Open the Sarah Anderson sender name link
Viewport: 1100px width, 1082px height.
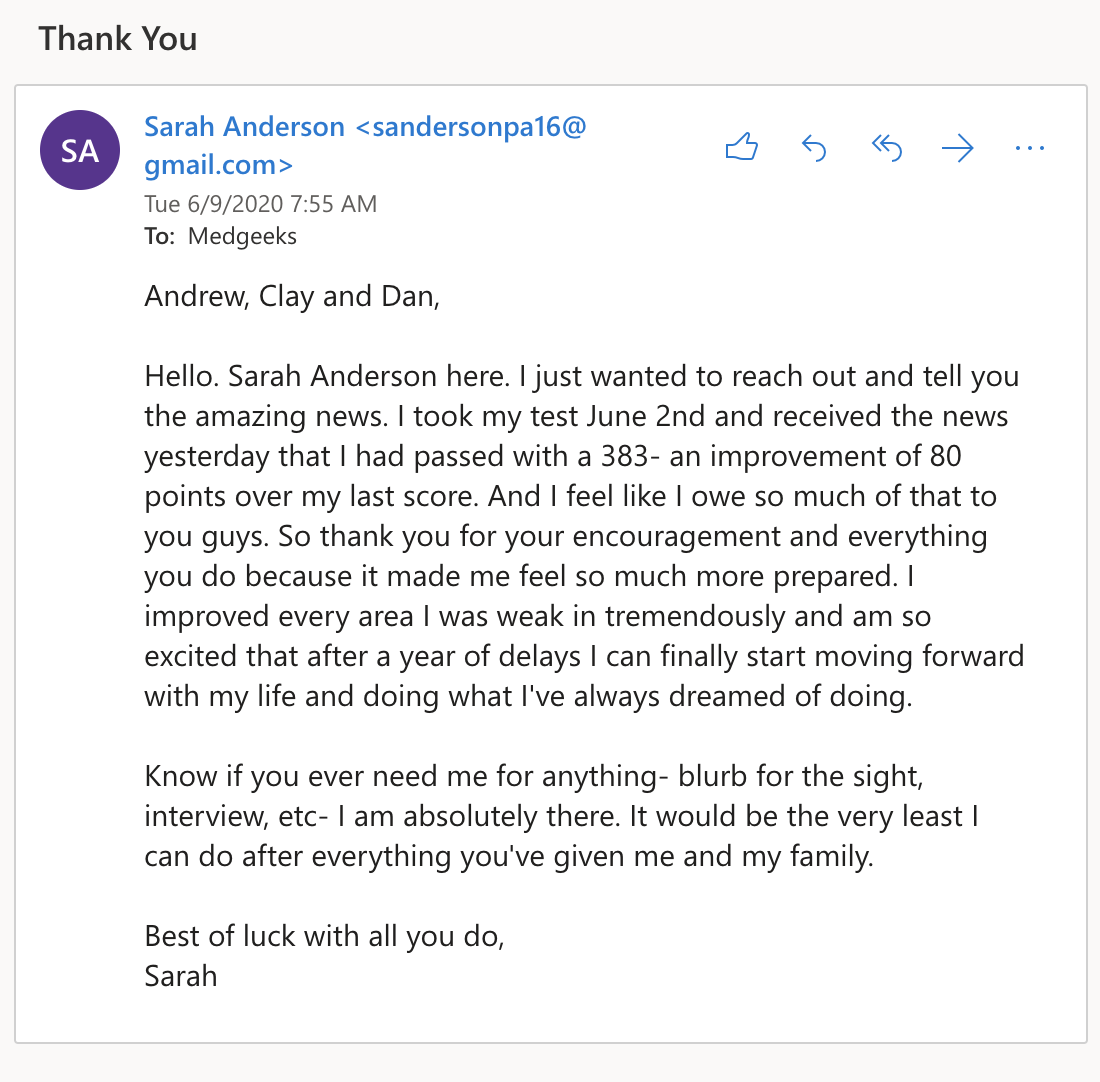coord(245,127)
